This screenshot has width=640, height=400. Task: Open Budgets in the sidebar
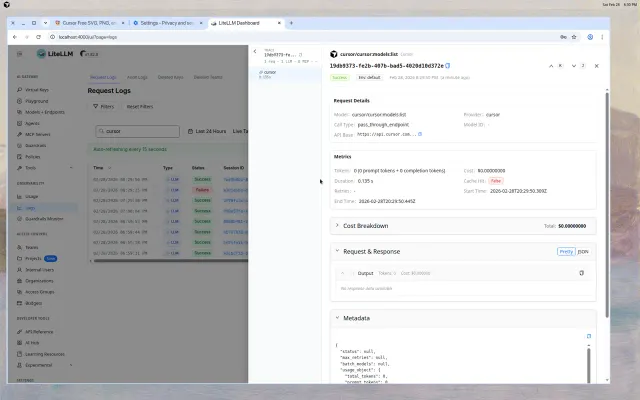point(33,303)
